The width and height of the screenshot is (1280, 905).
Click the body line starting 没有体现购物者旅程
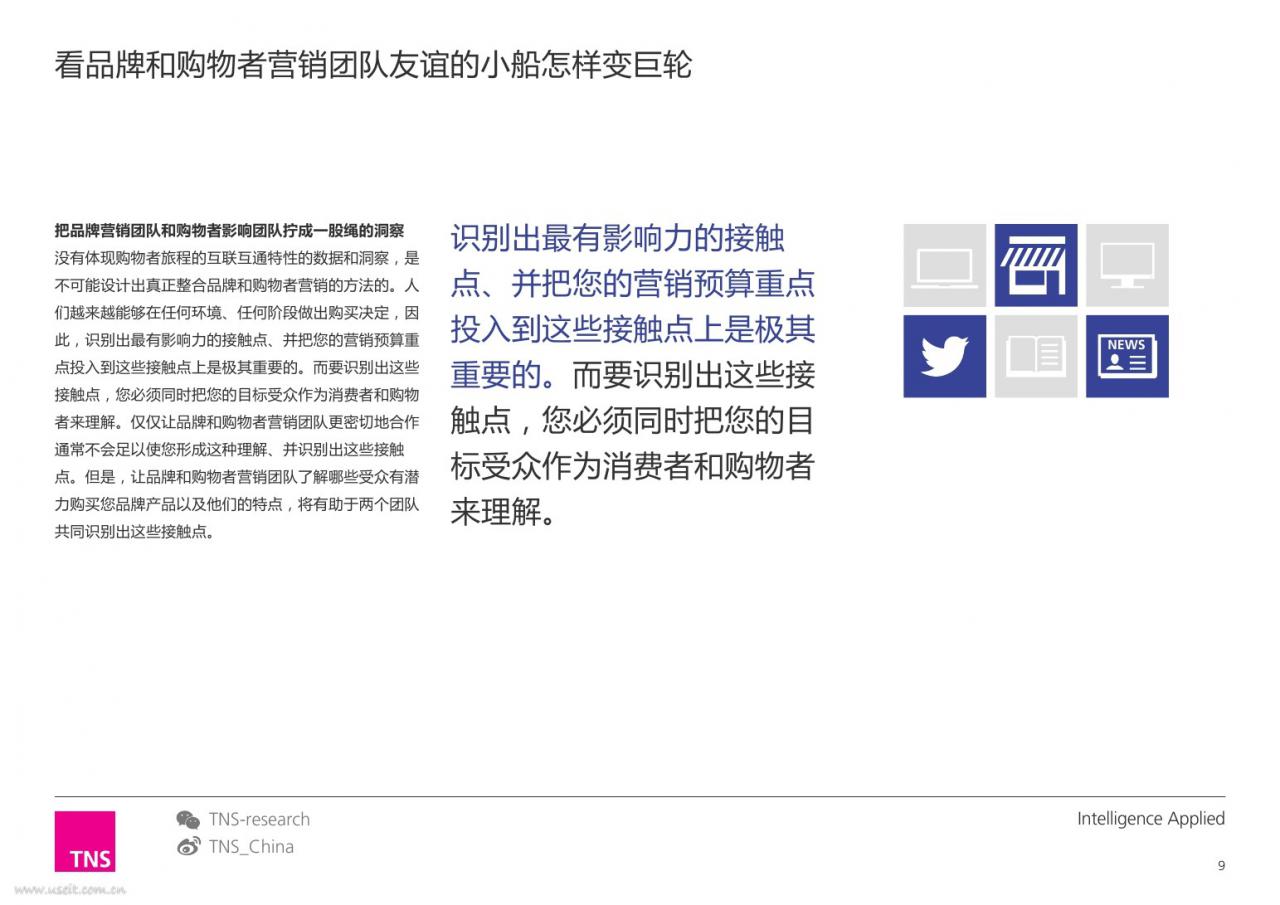237,258
